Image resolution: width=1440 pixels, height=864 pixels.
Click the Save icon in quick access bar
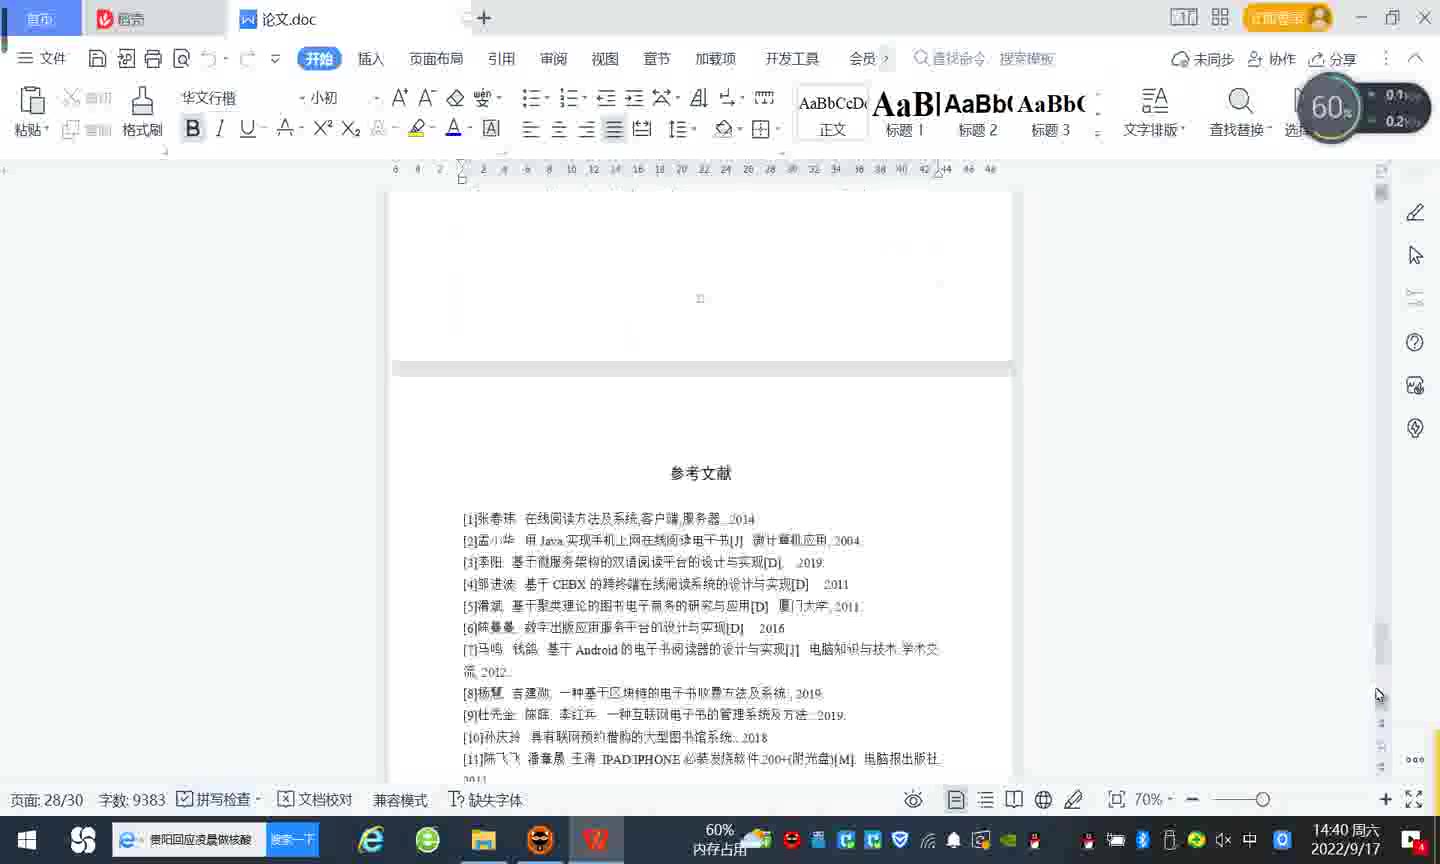[x=97, y=59]
